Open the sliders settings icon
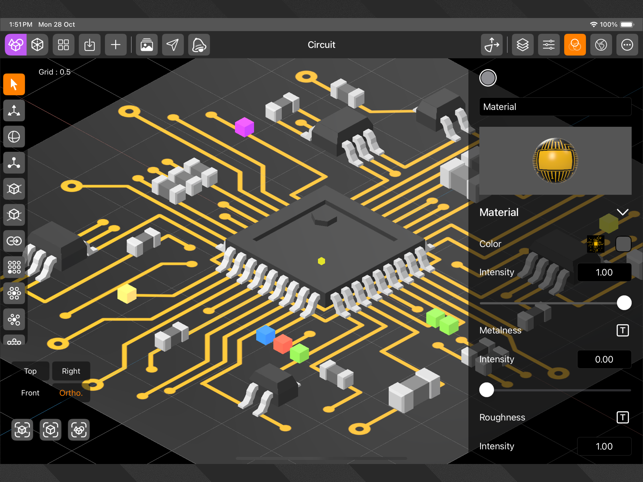 (x=549, y=45)
